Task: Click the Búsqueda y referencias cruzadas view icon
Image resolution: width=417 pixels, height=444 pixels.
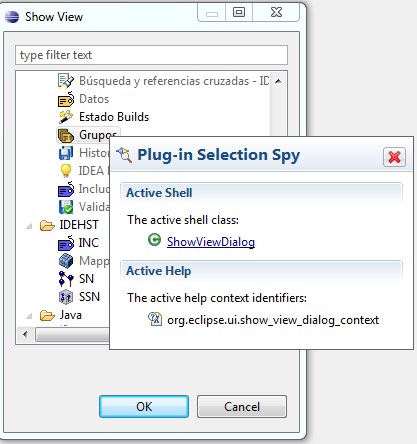Action: coord(66,81)
